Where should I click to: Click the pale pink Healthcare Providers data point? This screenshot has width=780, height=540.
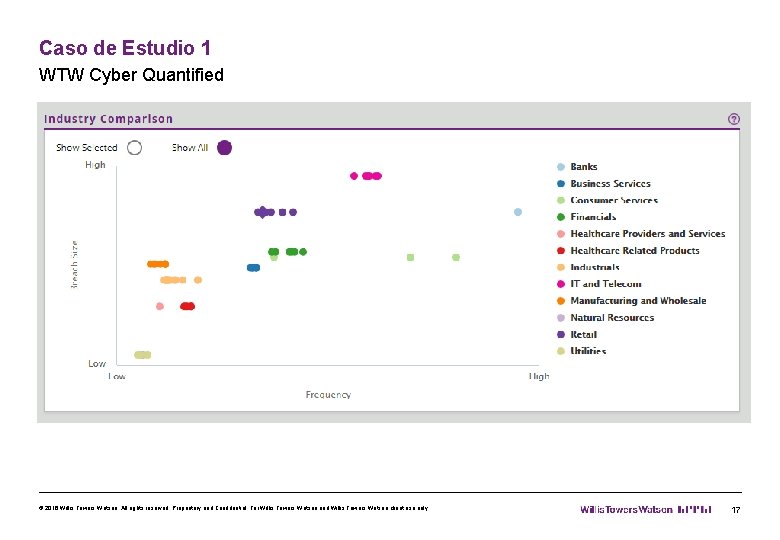point(160,306)
